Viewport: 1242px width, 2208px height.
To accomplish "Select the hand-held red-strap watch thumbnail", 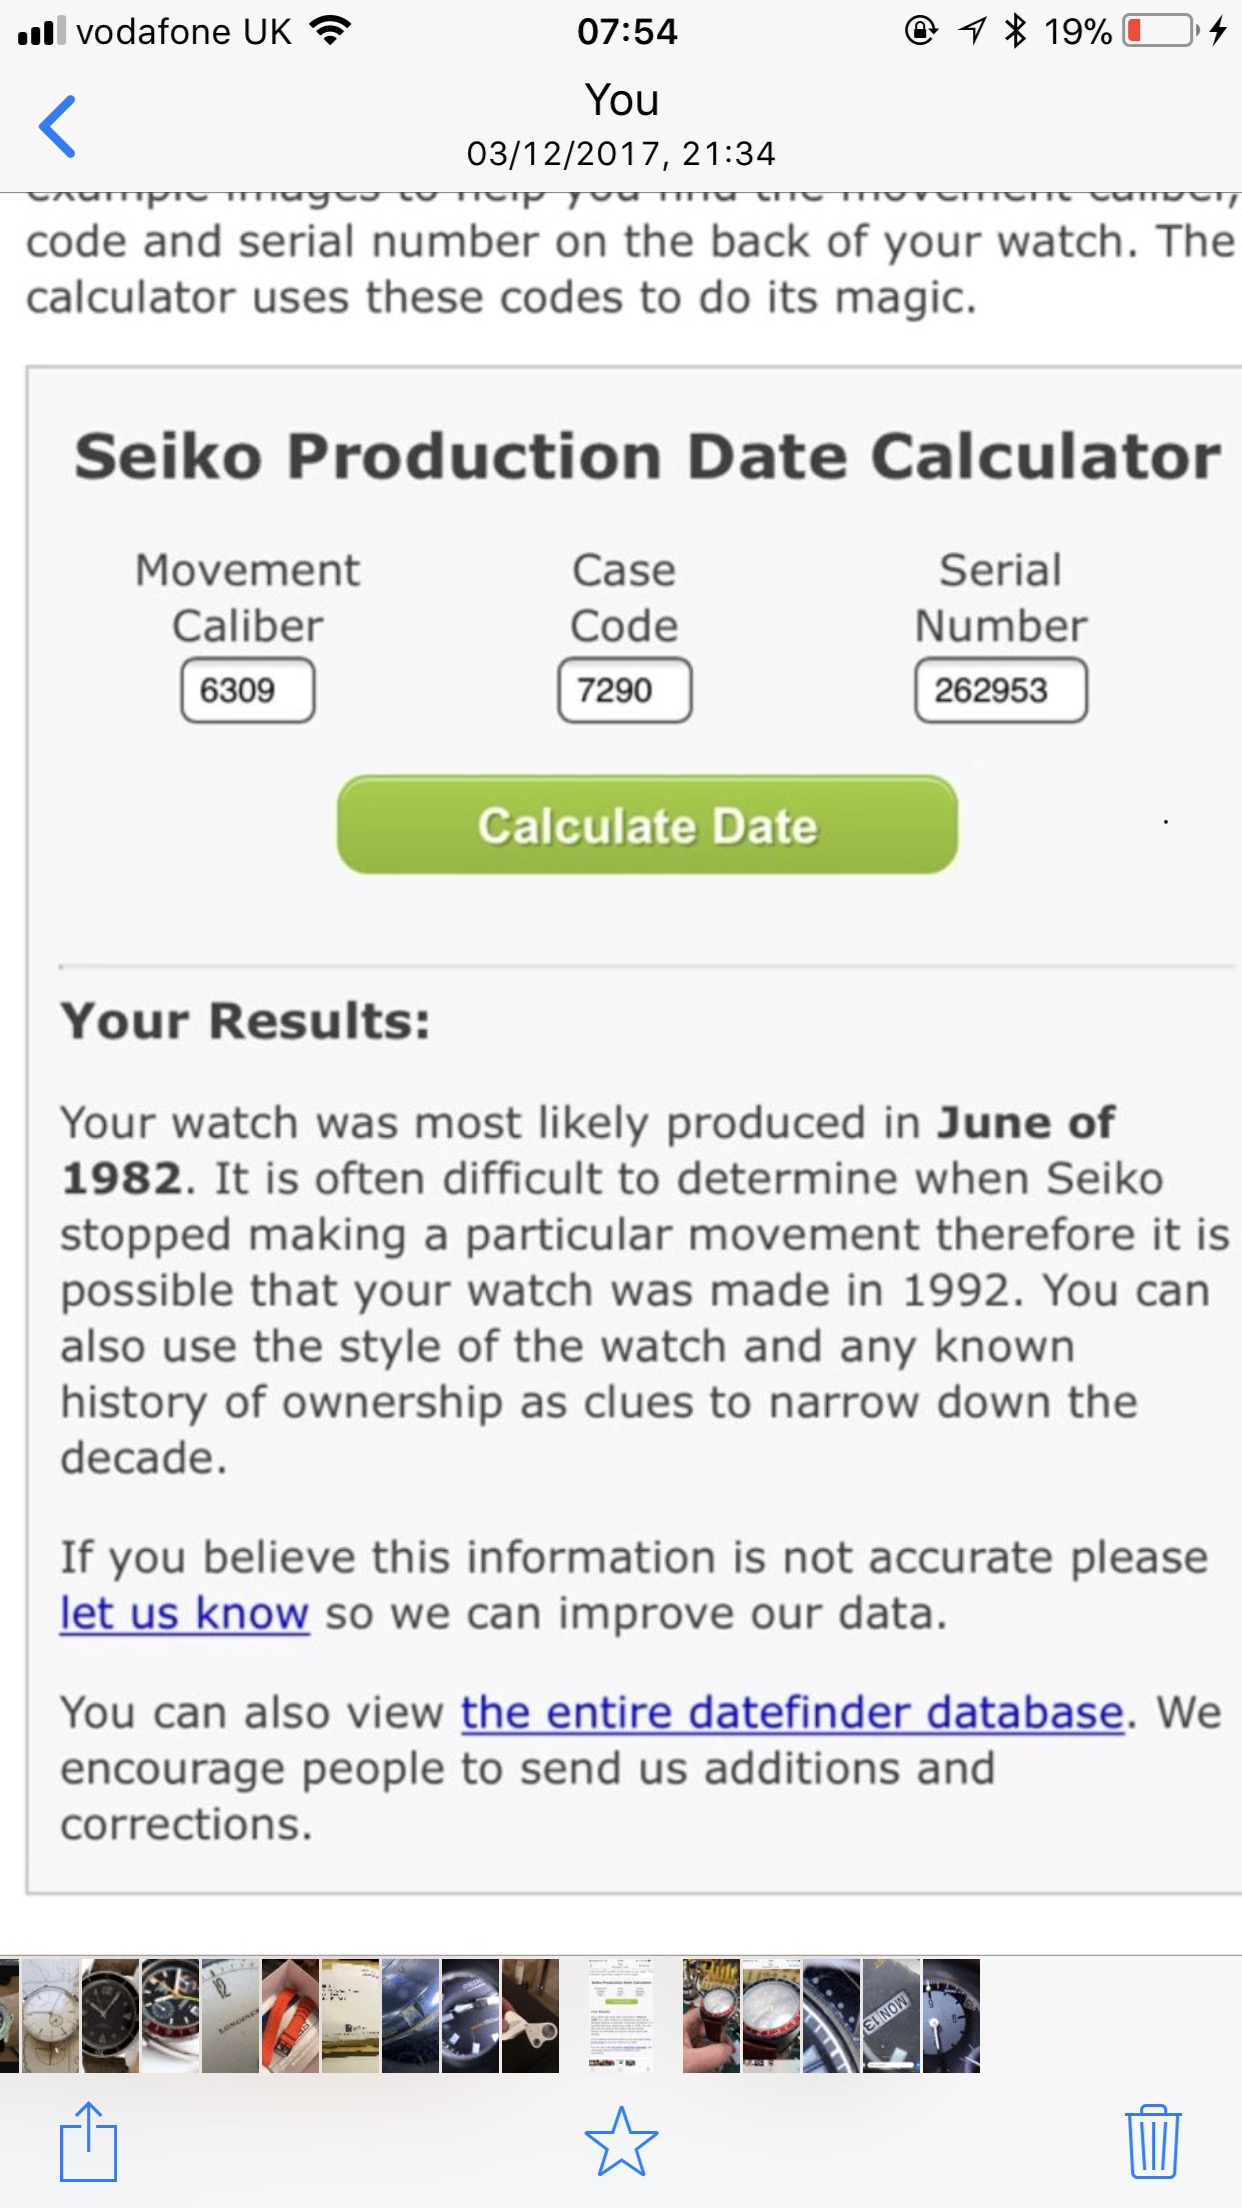I will click(711, 2015).
